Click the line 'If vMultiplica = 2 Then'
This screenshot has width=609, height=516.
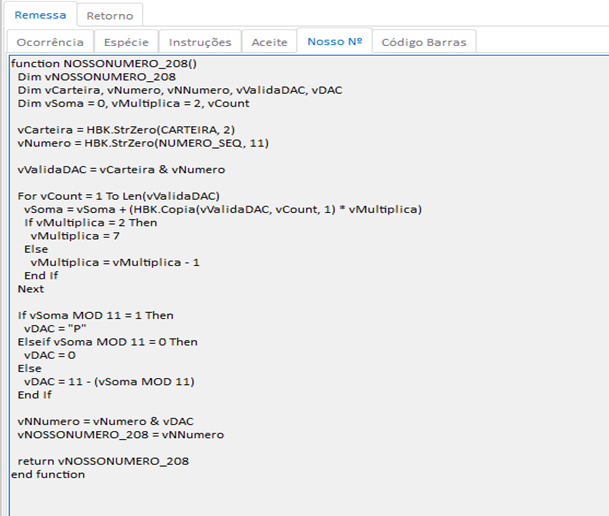[90, 222]
